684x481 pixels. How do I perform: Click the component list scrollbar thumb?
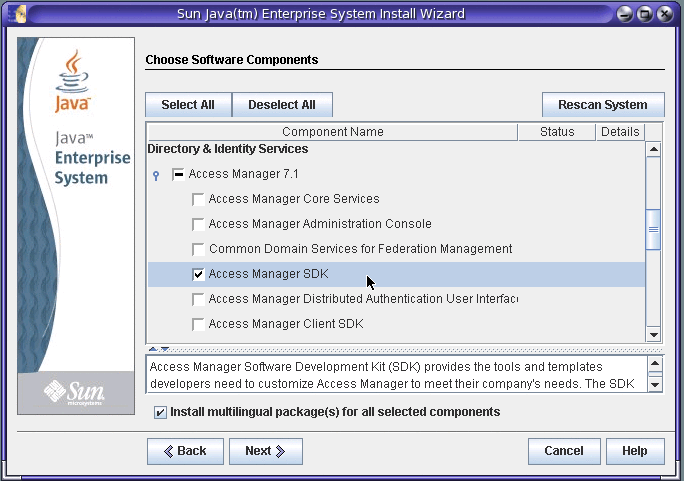[x=653, y=229]
